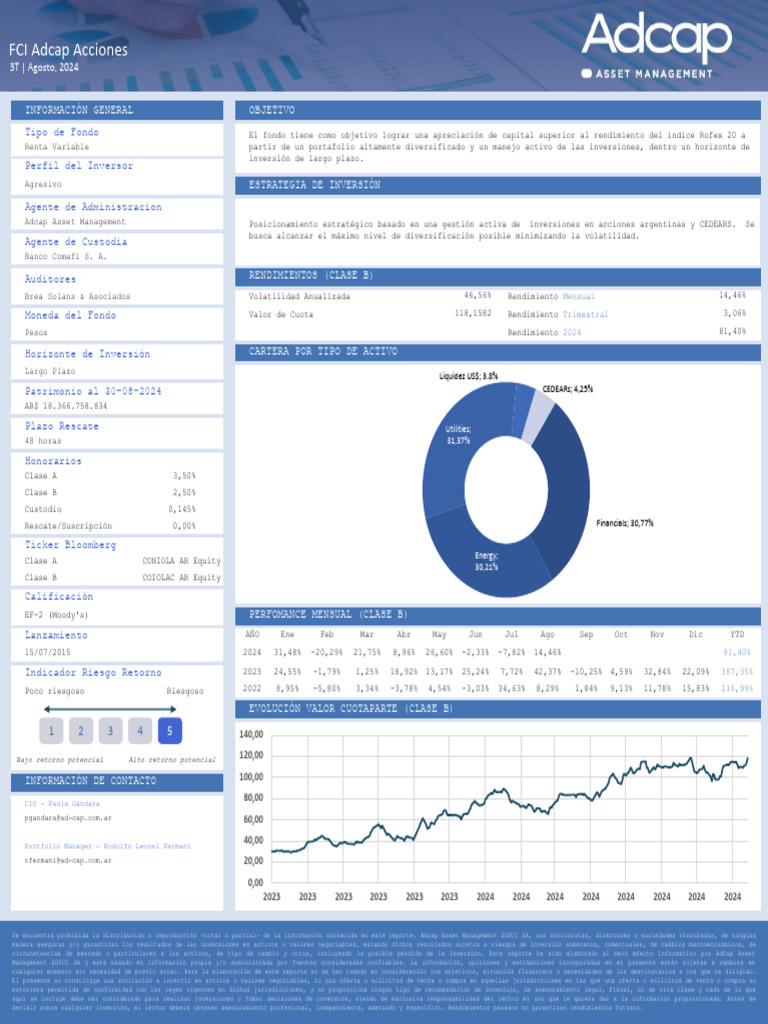Select the quarterly return value '3,06%'
Screen dimensions: 768x1024
coord(734,313)
